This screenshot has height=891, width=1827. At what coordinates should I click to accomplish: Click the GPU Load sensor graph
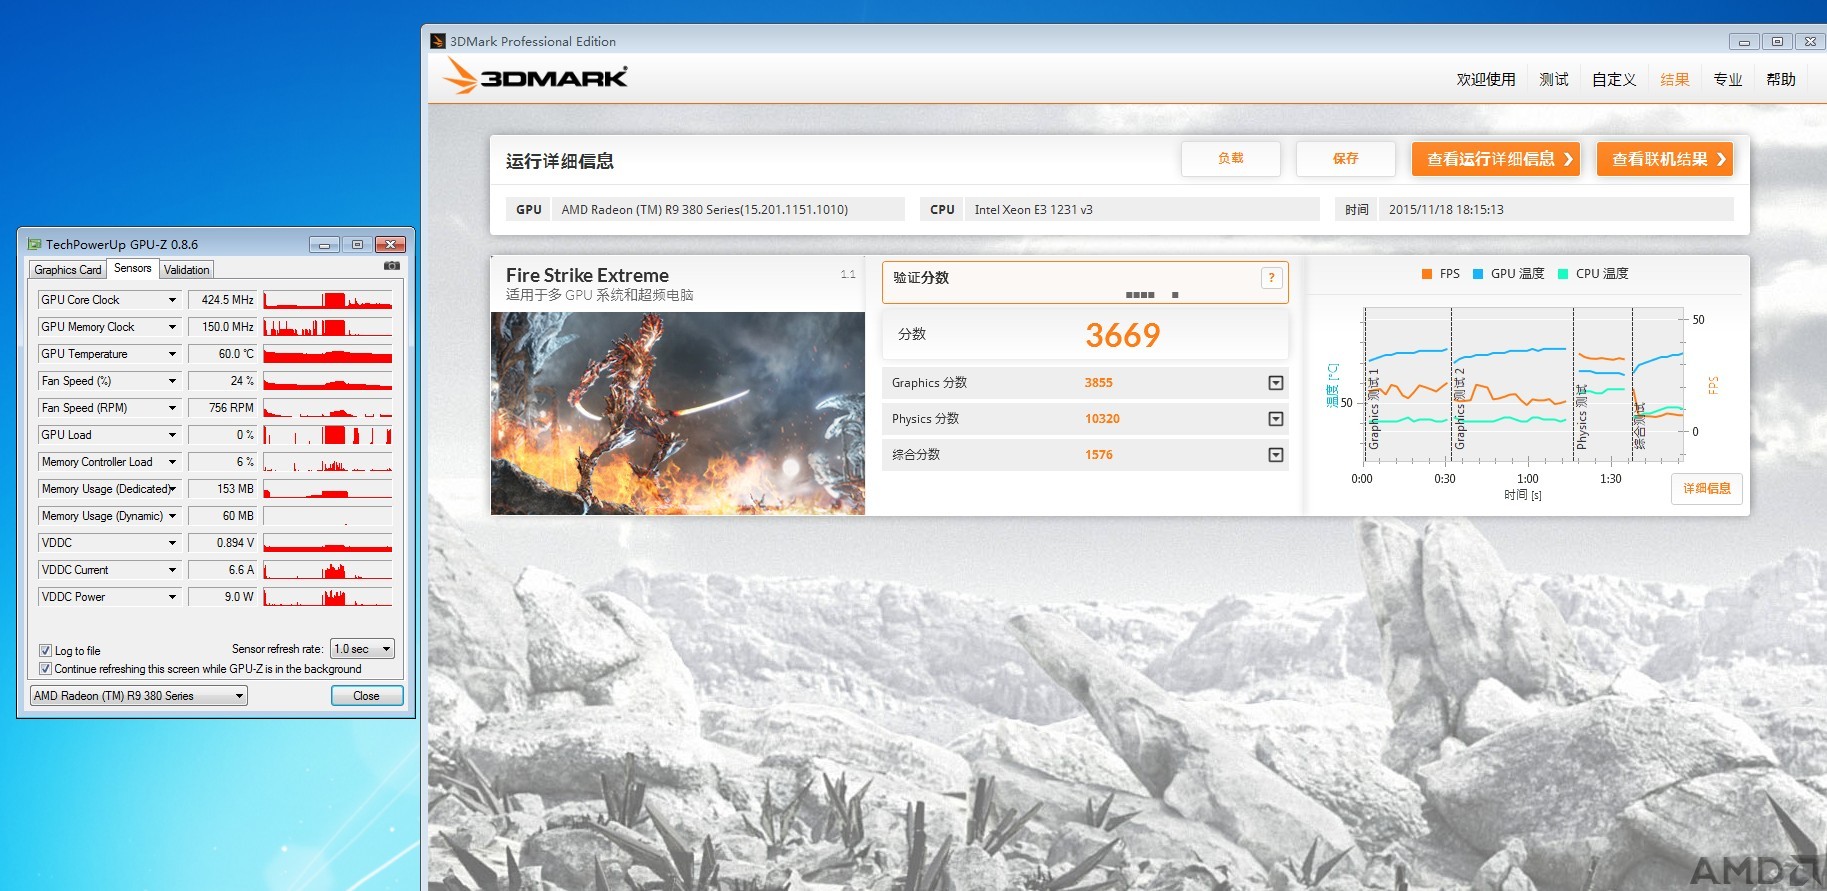328,435
